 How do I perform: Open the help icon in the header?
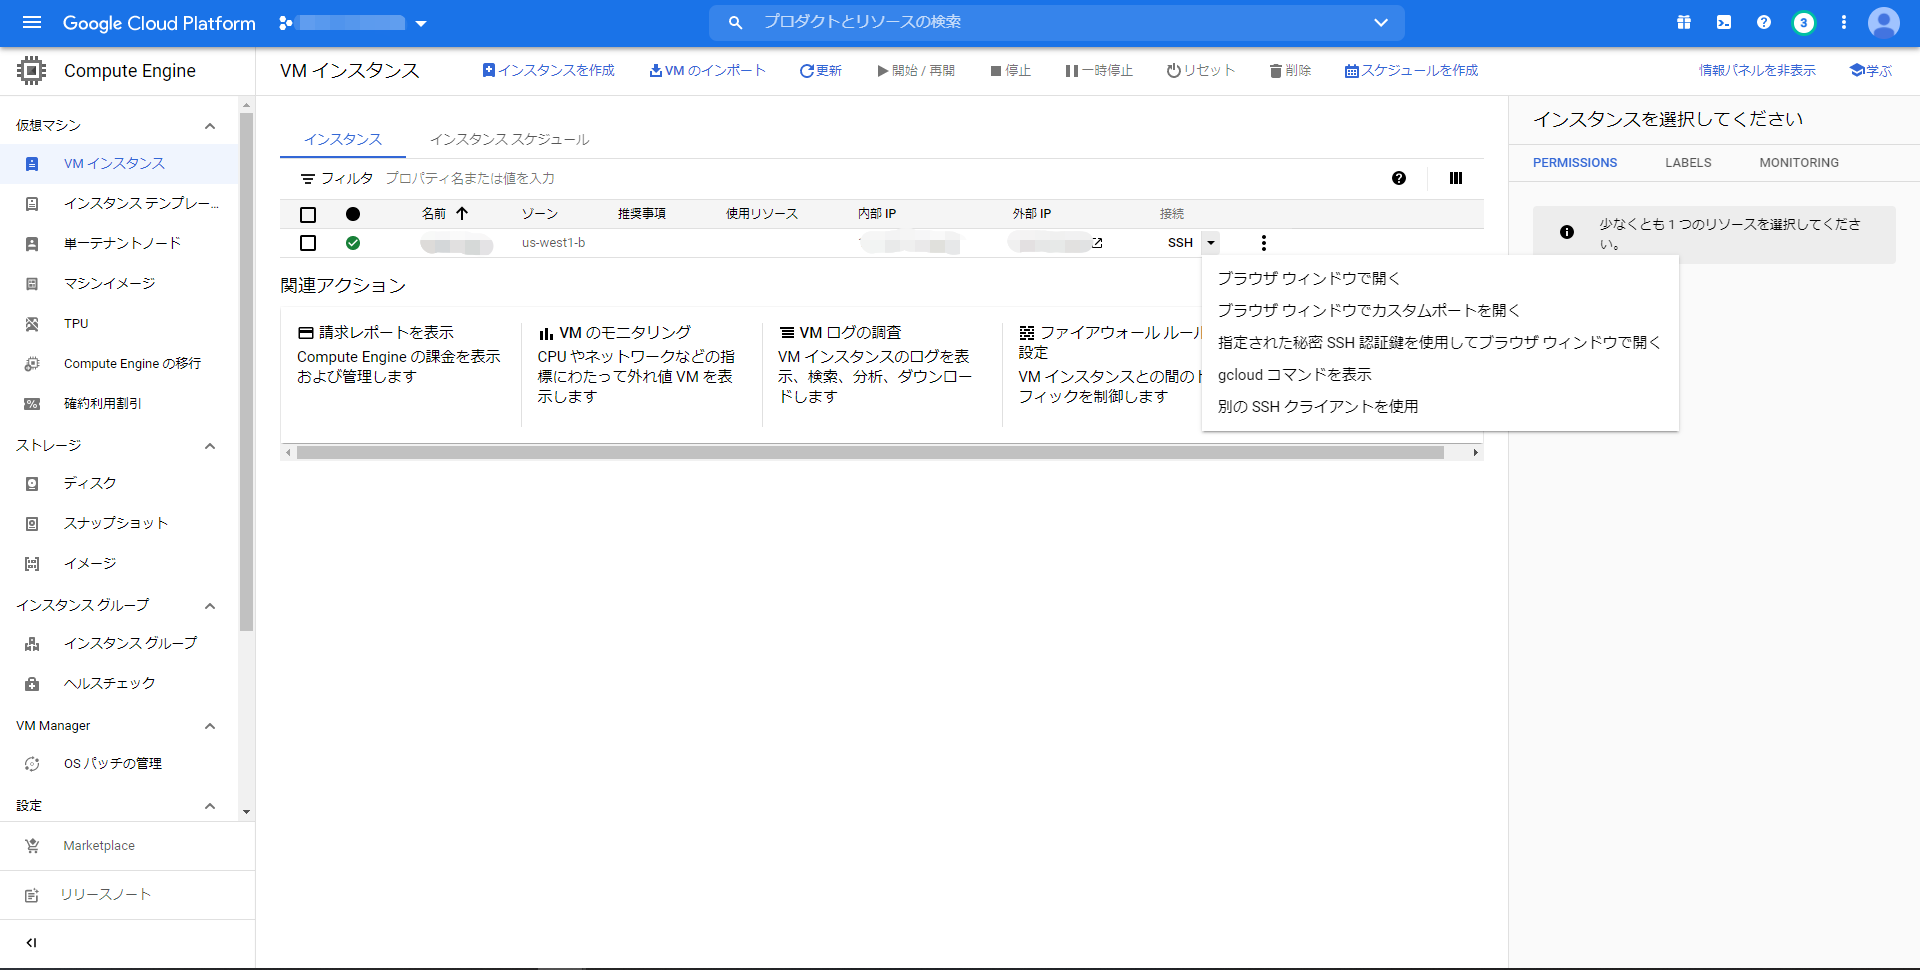[x=1763, y=22]
